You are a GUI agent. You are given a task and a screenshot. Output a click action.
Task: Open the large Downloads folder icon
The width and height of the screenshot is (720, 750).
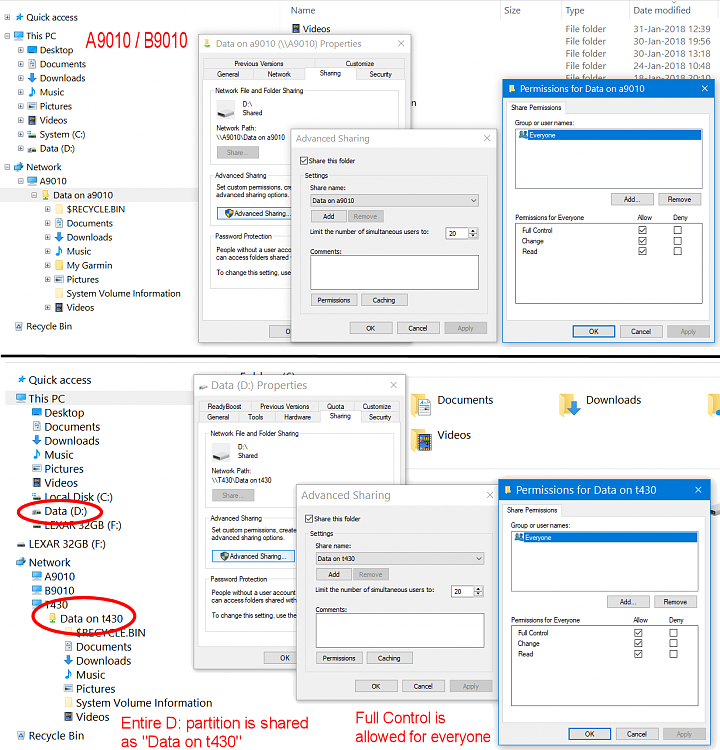click(x=569, y=405)
